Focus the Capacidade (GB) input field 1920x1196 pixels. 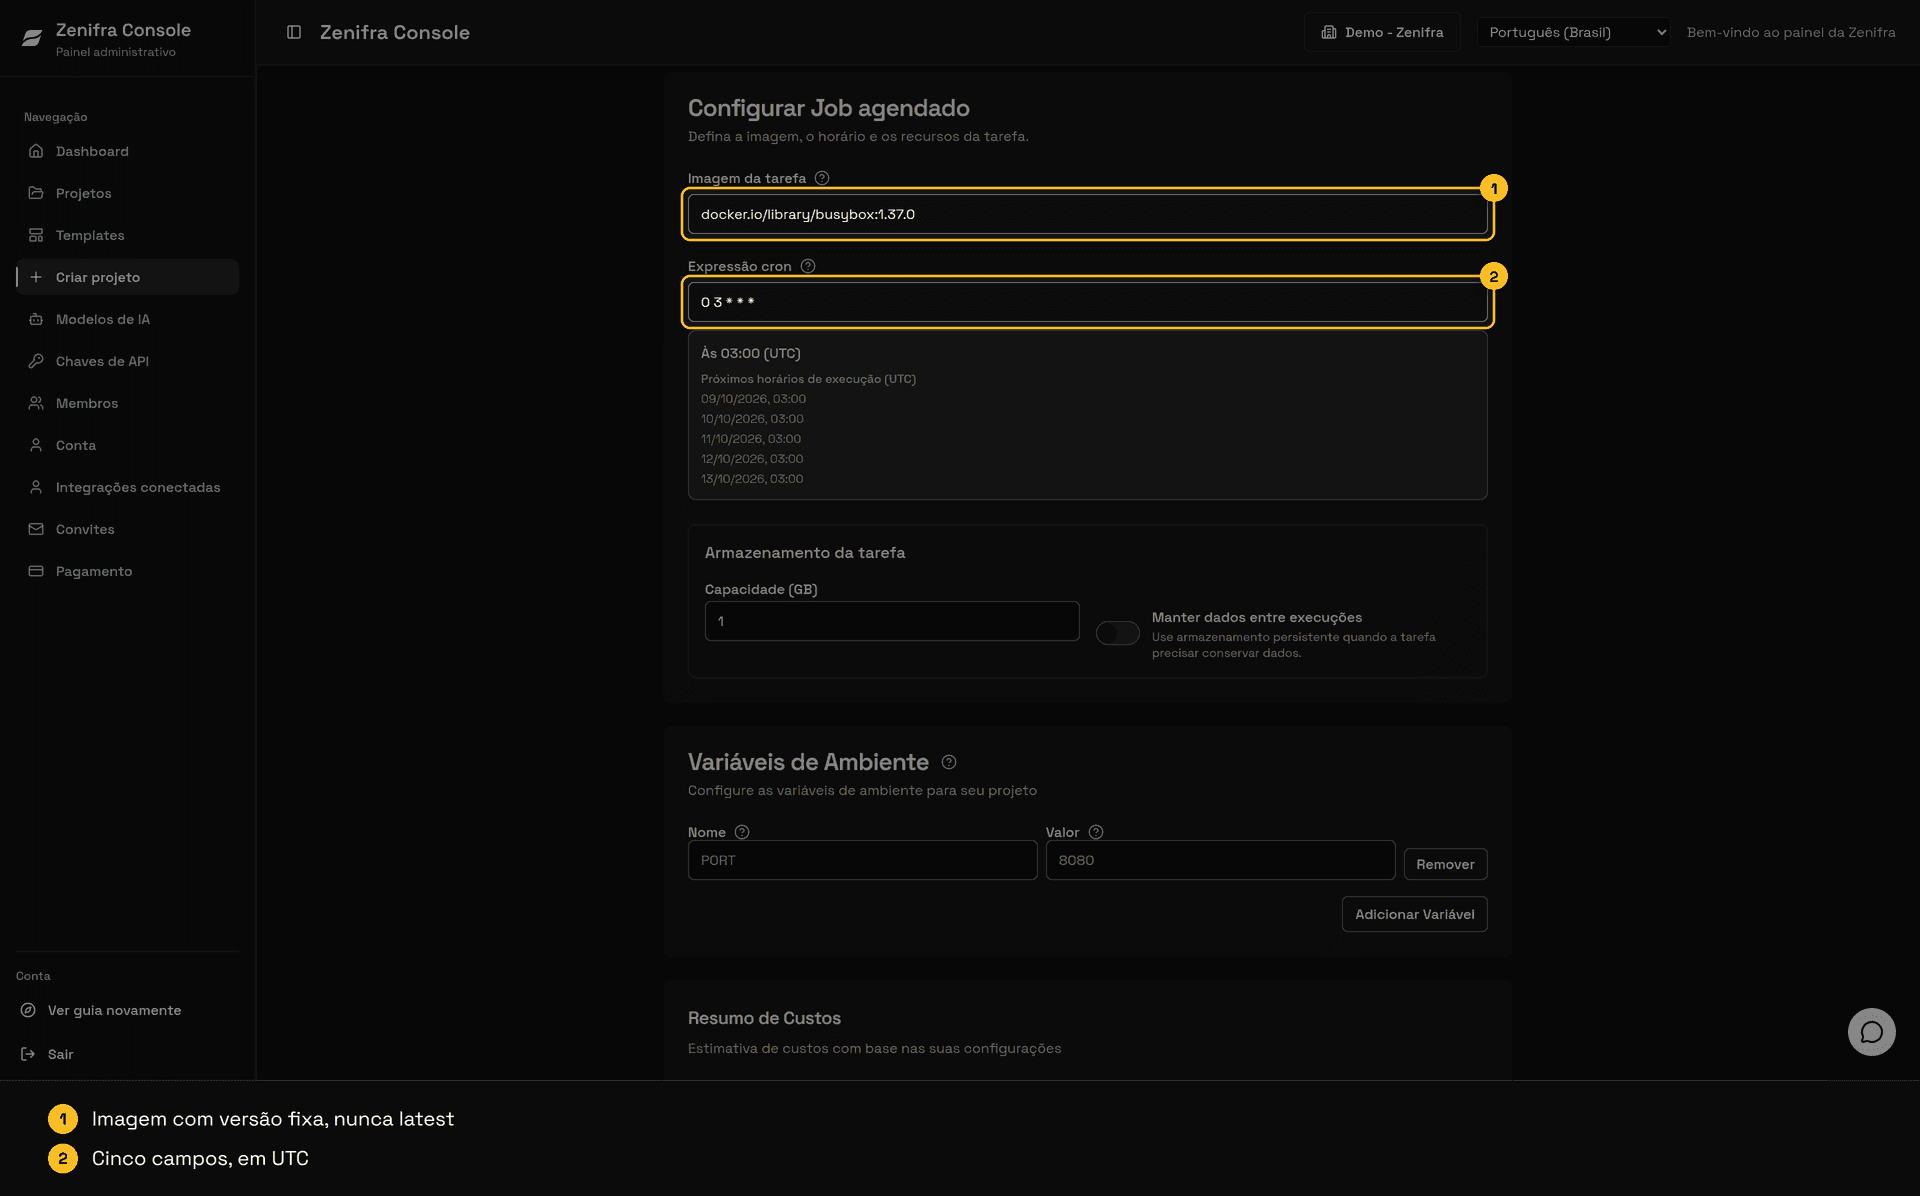892,621
